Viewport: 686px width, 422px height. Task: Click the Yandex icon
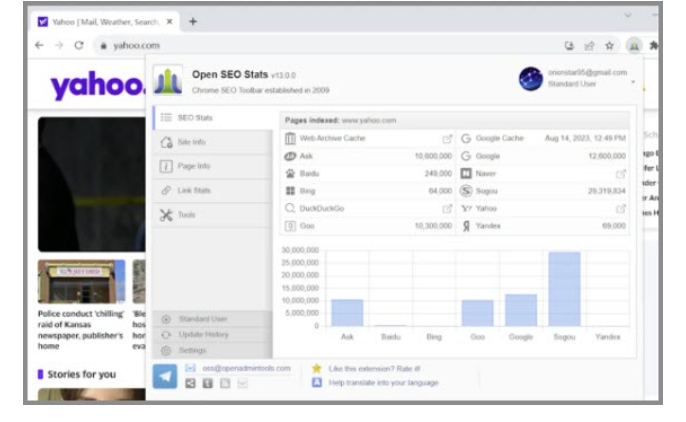tap(466, 226)
